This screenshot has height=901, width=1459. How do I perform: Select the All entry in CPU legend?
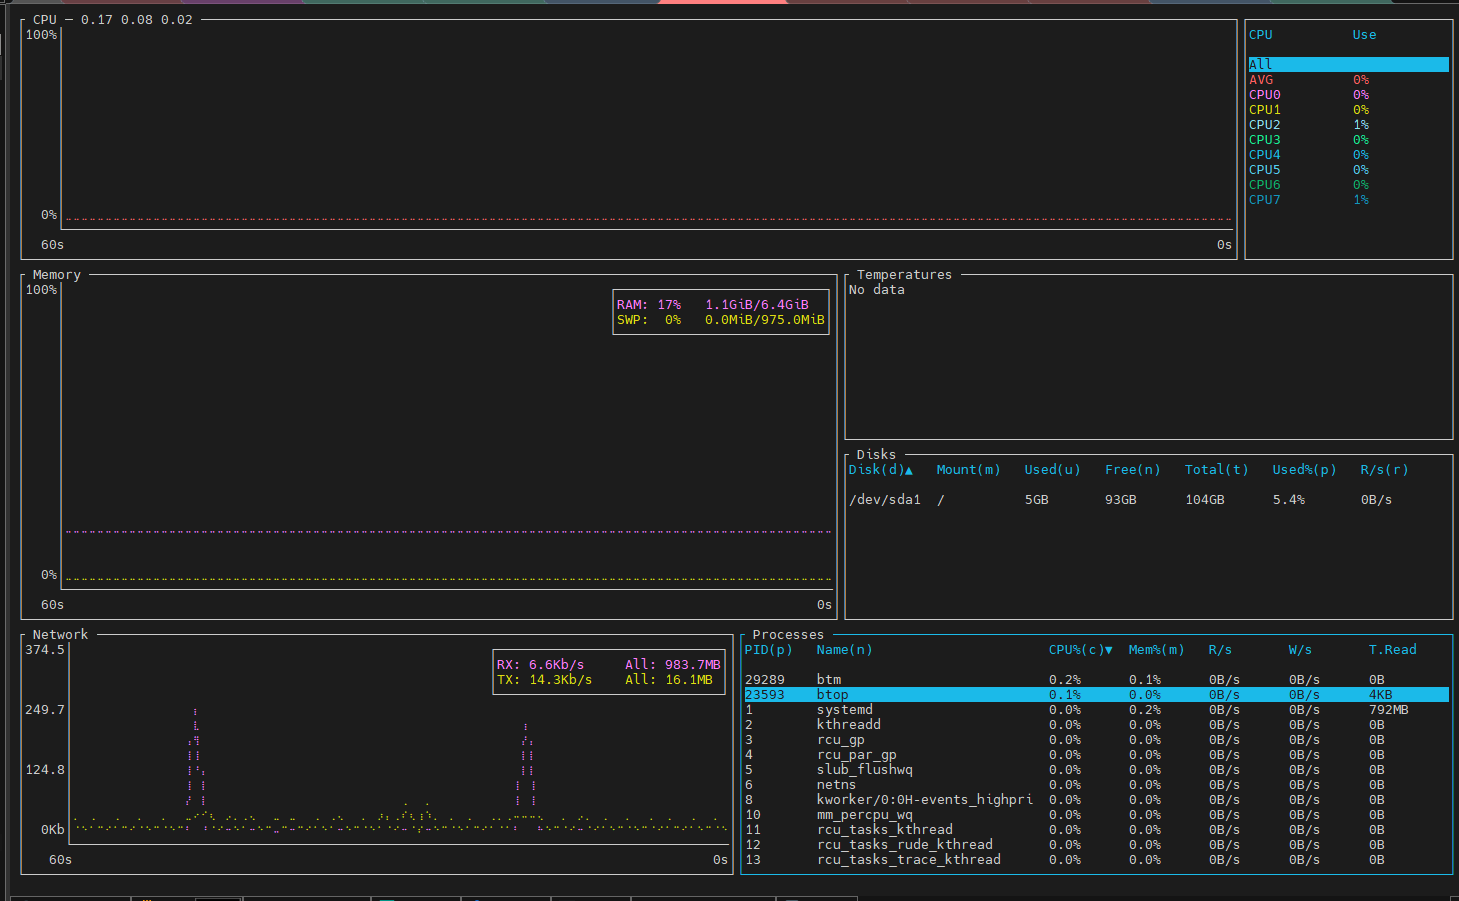point(1348,64)
